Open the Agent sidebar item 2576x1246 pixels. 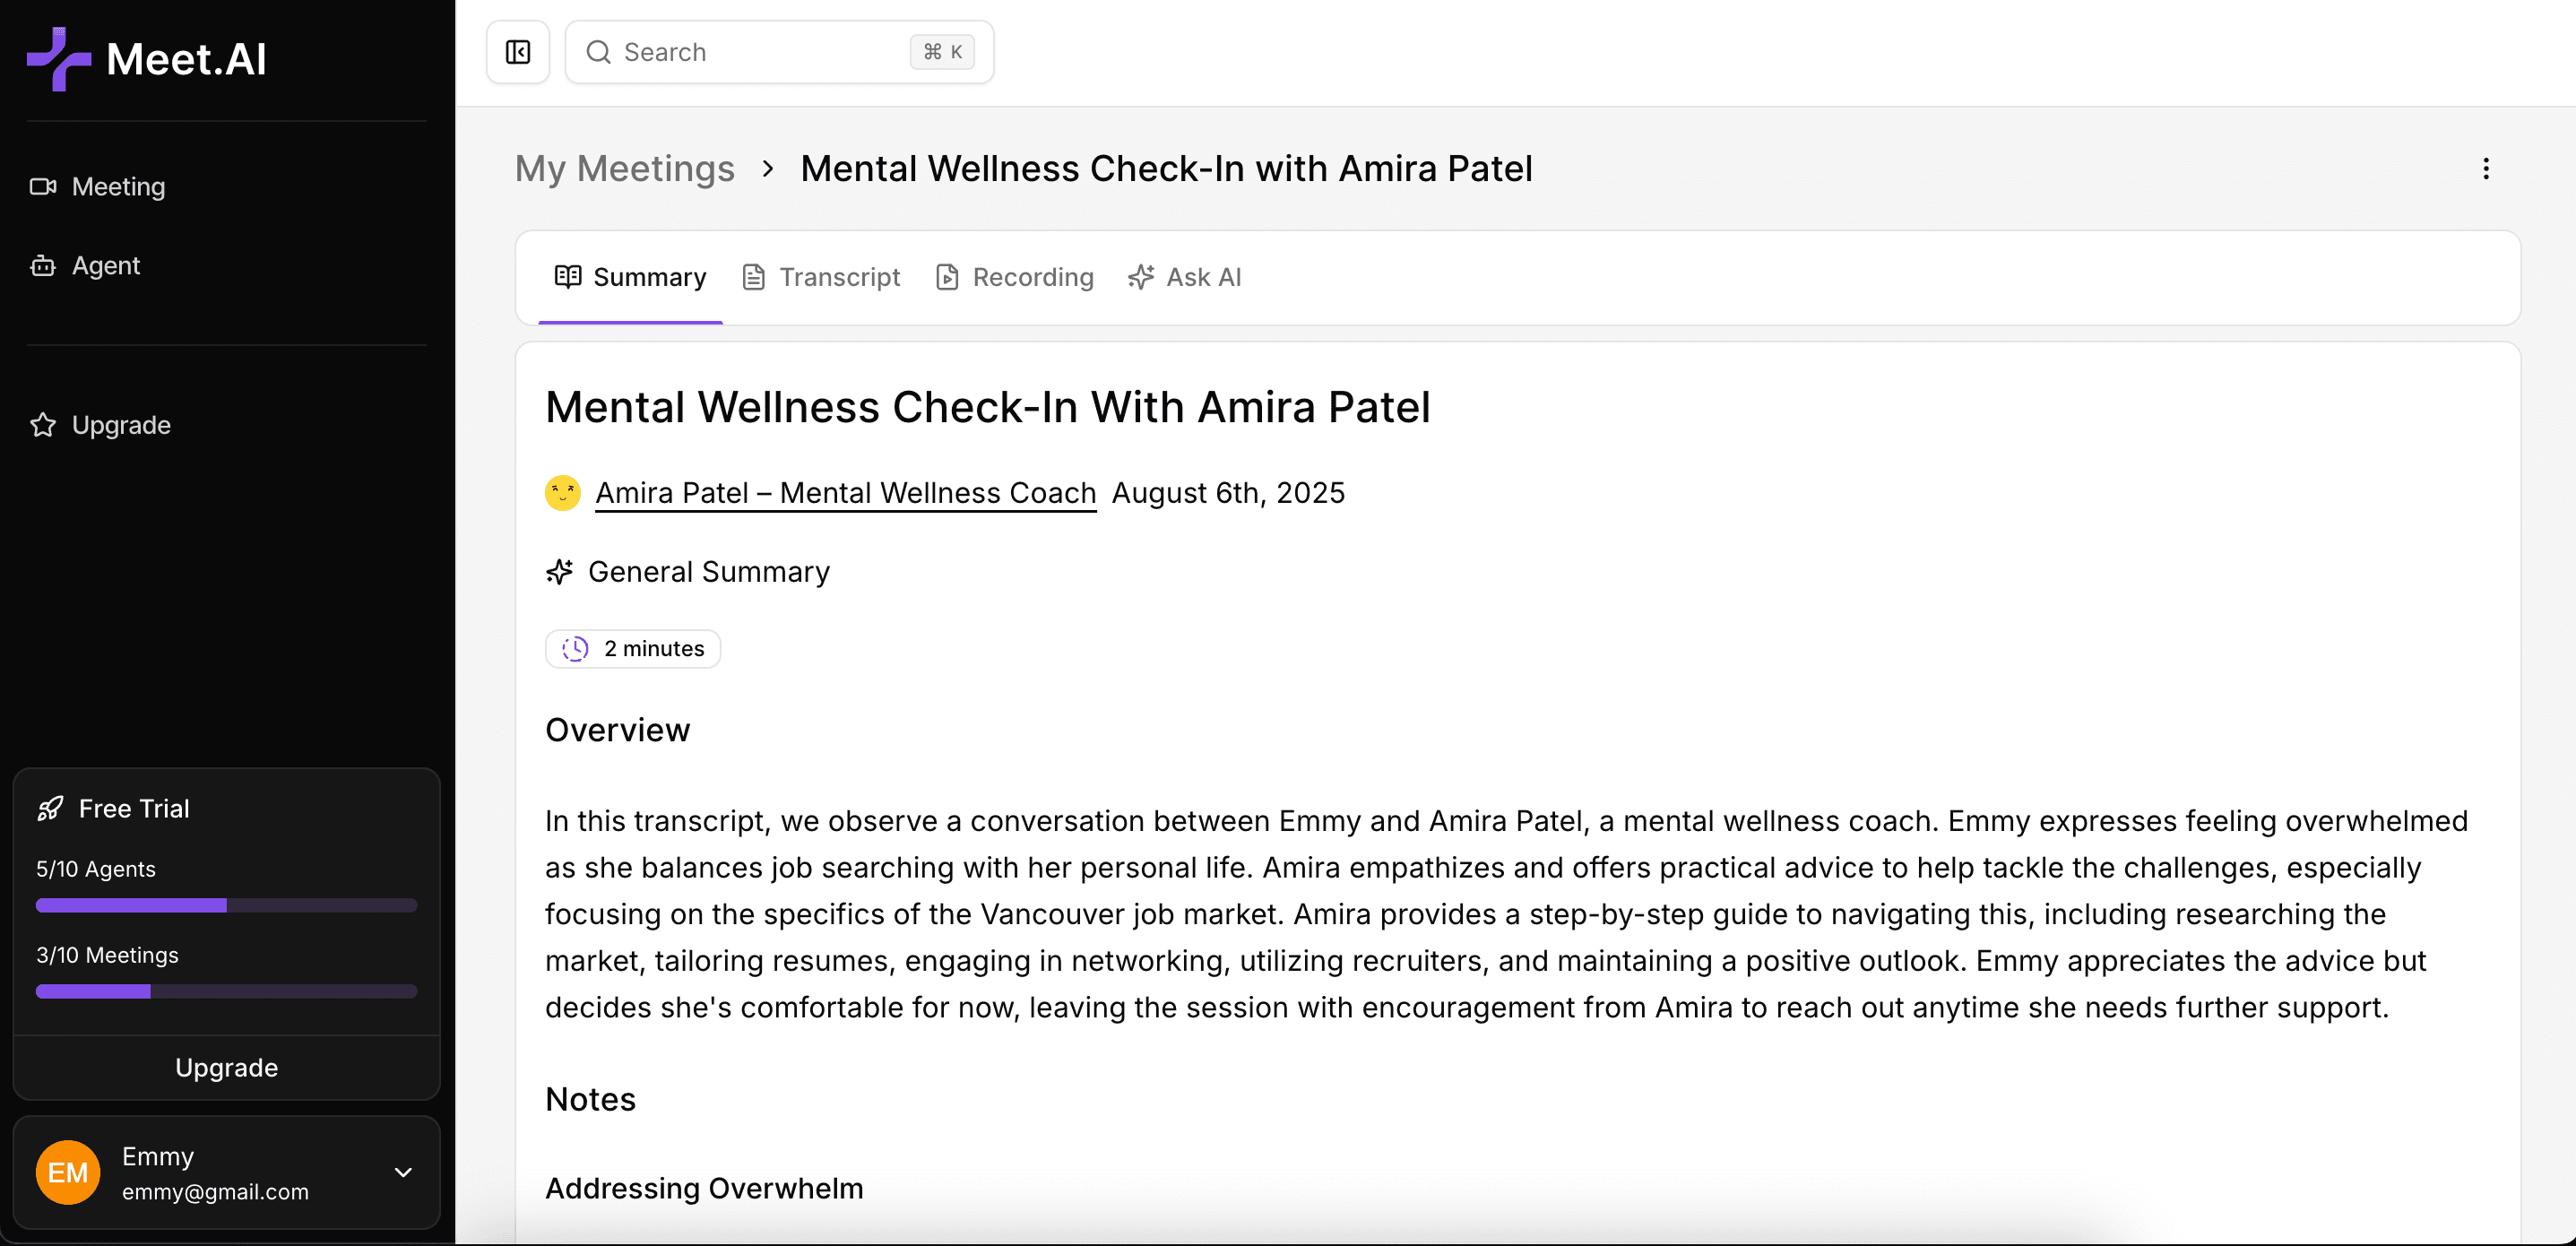point(105,266)
